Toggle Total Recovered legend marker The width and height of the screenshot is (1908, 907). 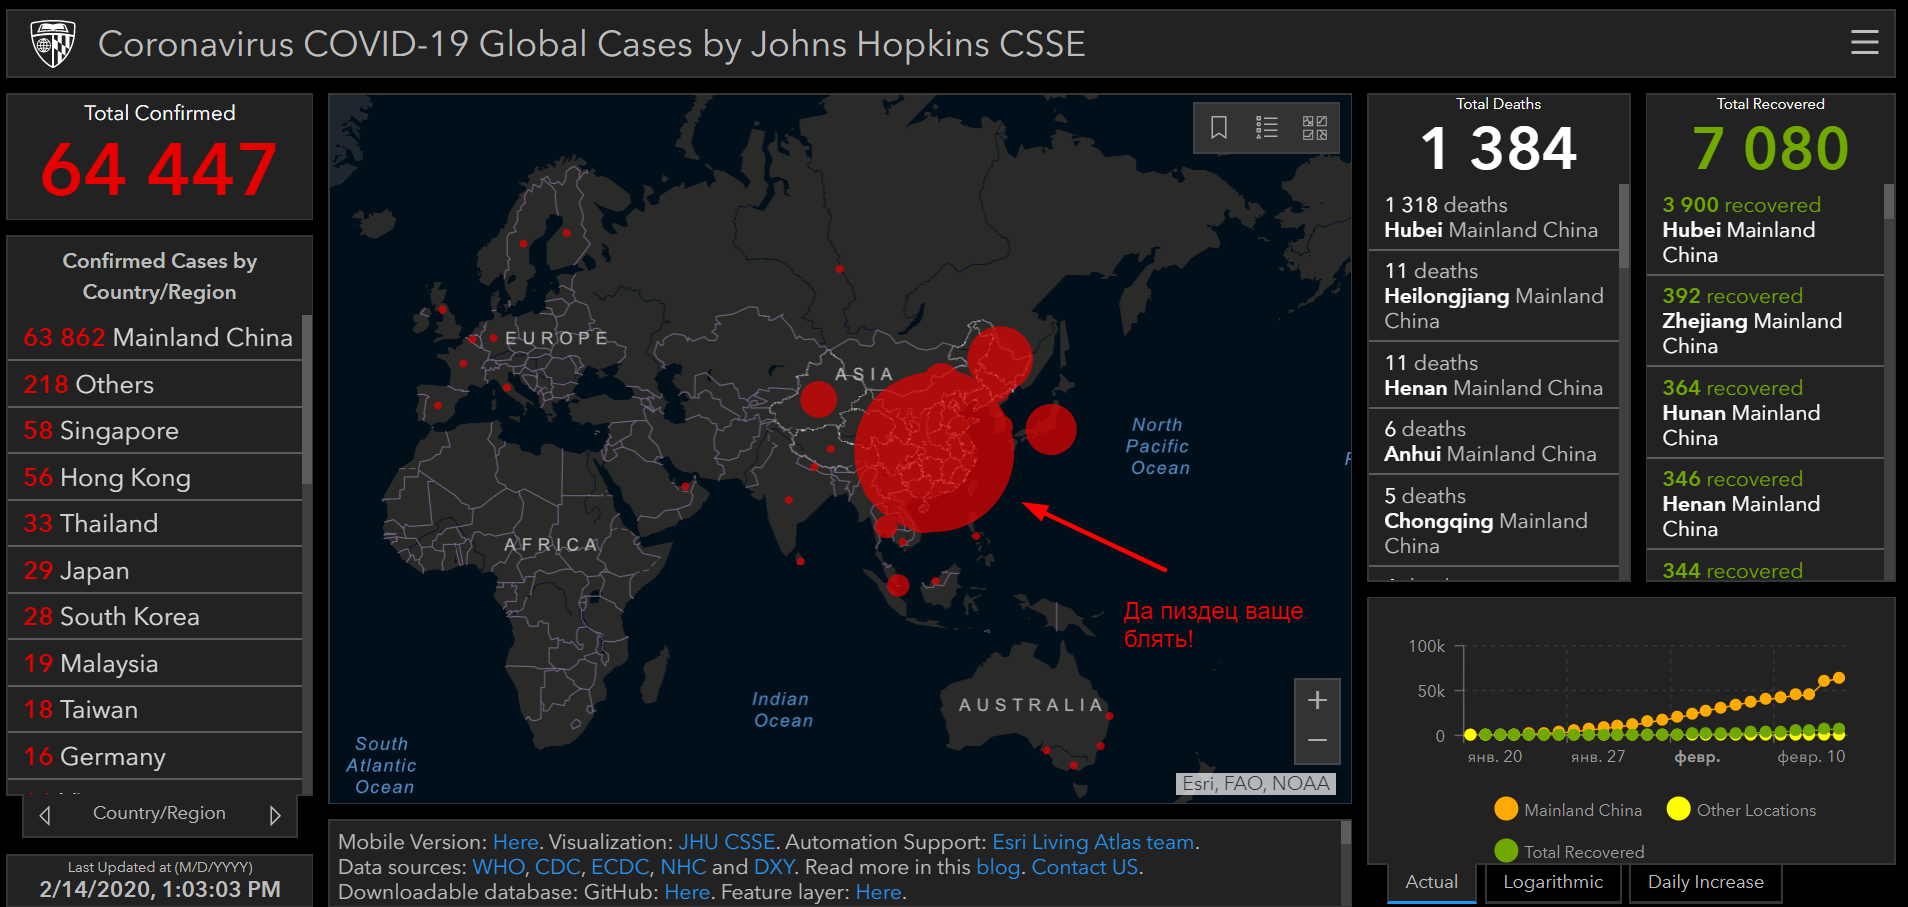coord(1506,851)
